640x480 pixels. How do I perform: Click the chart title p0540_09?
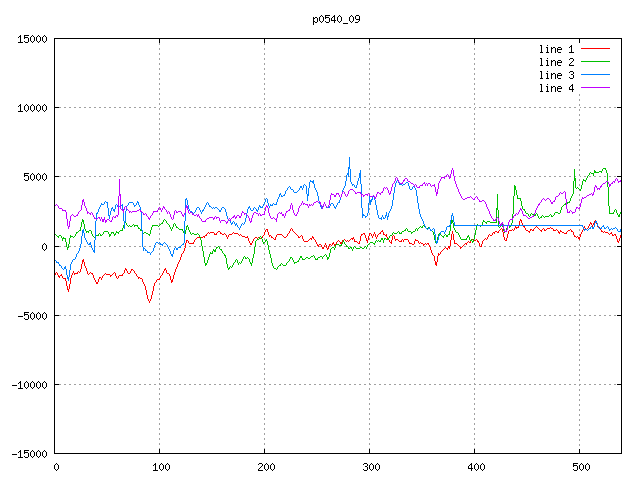tap(336, 19)
